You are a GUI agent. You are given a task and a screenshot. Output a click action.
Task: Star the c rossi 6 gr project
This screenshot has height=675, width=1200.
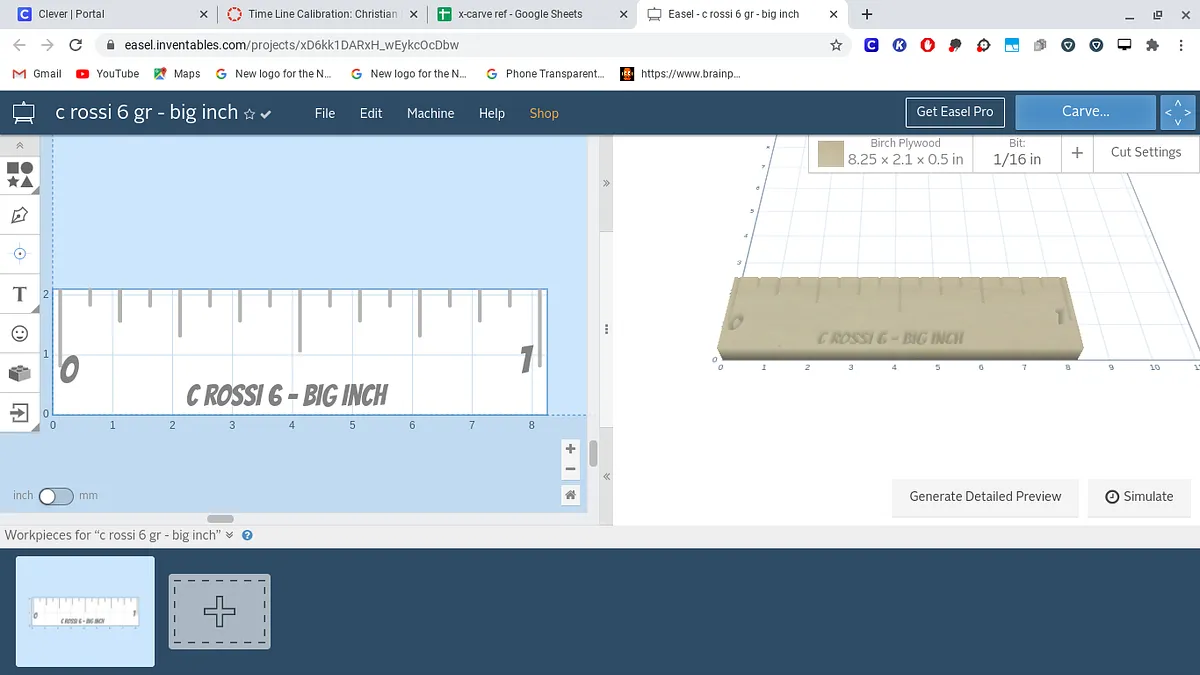coord(249,114)
